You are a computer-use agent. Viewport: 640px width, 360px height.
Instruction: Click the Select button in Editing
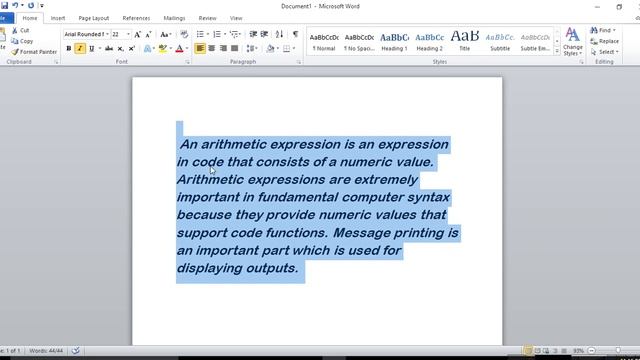click(605, 52)
